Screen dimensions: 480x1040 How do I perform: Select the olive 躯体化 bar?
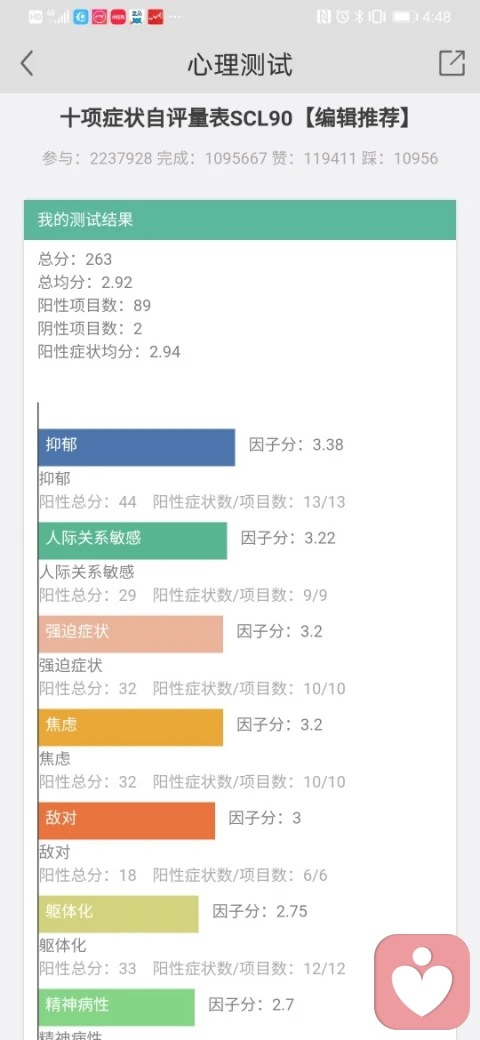pyautogui.click(x=118, y=914)
